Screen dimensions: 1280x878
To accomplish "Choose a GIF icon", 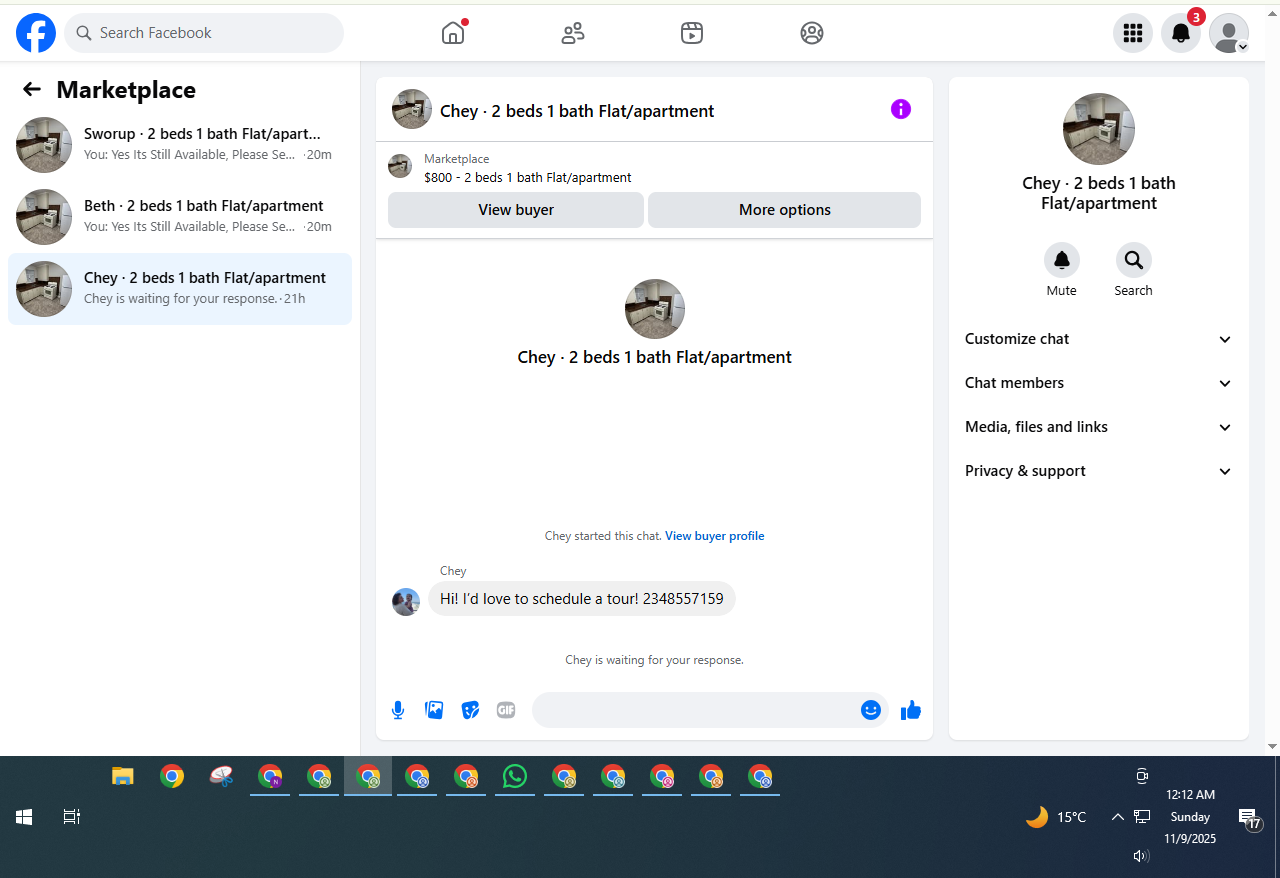I will pos(506,710).
